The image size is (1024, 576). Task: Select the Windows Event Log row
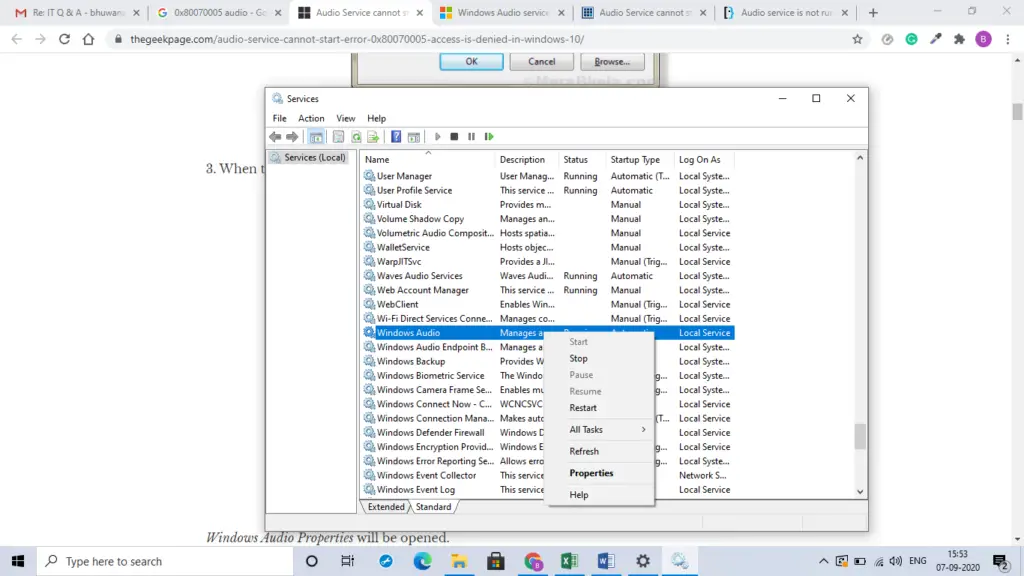453,490
